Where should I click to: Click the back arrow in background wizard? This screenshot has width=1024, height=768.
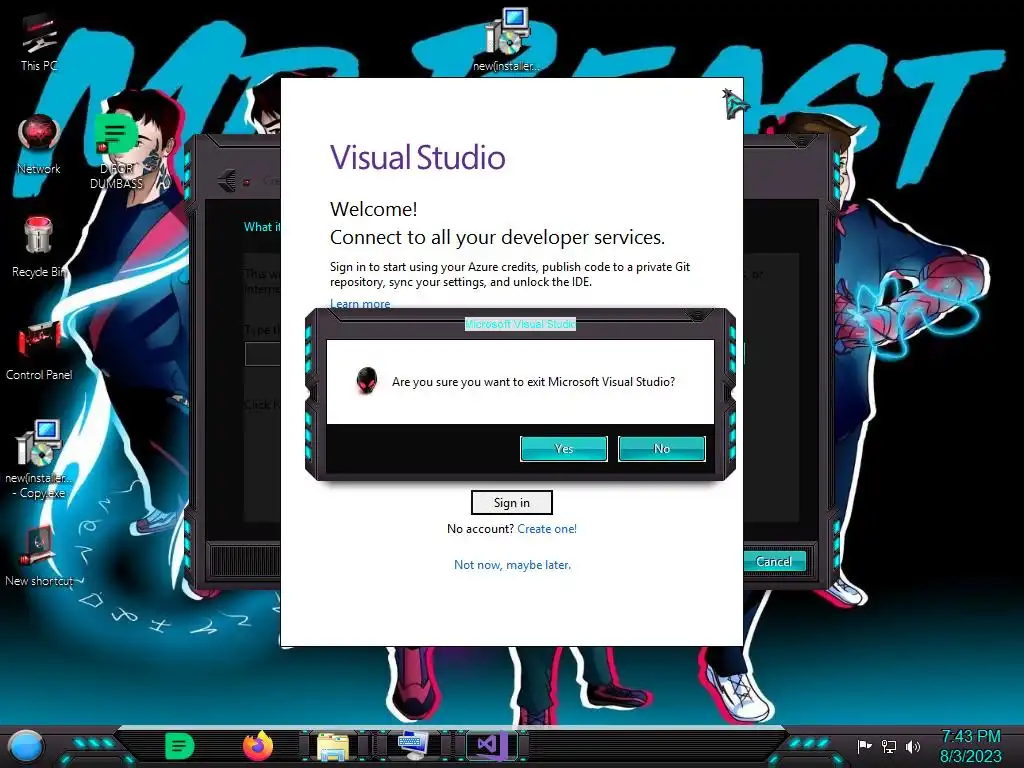coord(227,180)
